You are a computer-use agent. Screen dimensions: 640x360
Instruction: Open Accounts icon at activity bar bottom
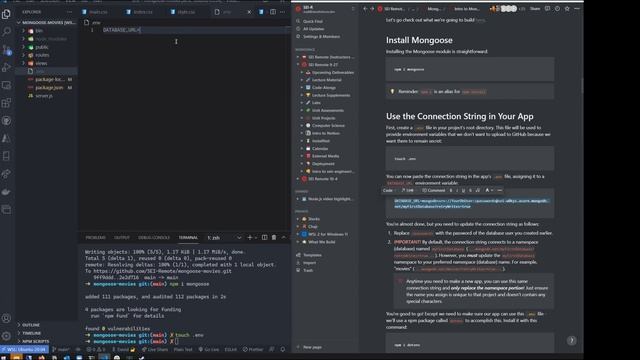click(6, 318)
